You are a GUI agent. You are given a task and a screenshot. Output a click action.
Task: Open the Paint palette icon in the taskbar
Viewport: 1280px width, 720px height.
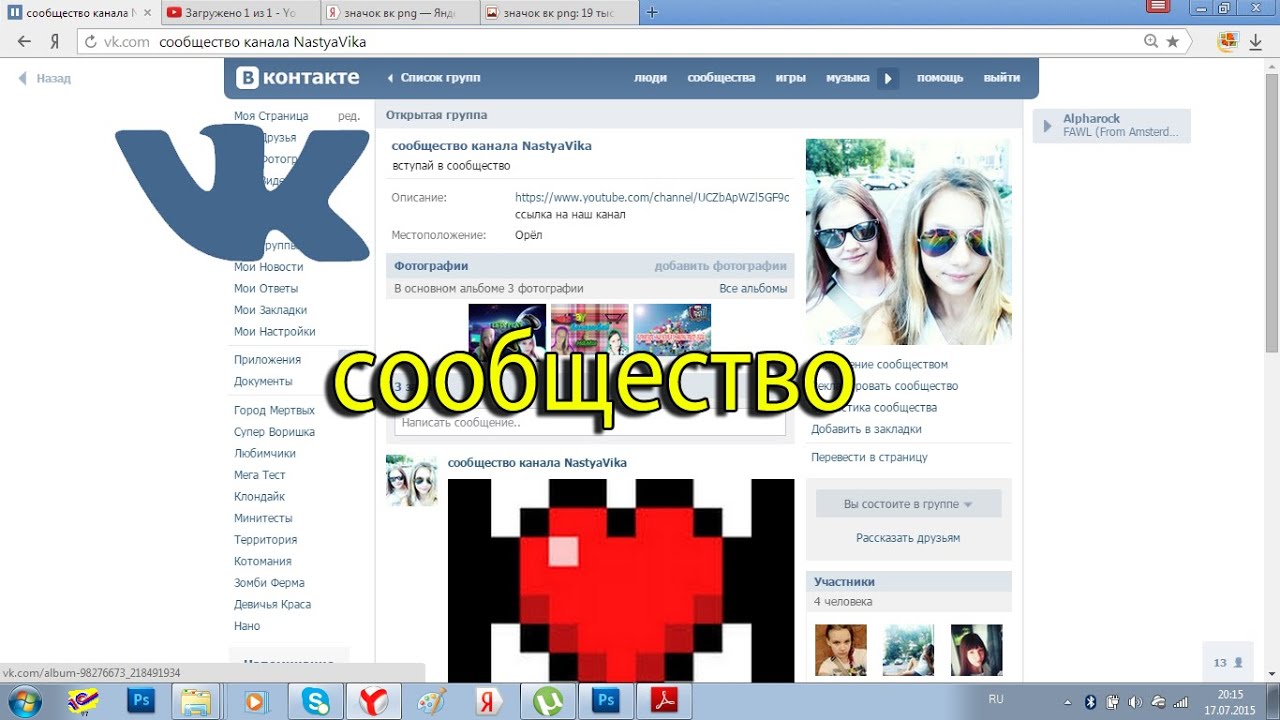click(x=431, y=701)
